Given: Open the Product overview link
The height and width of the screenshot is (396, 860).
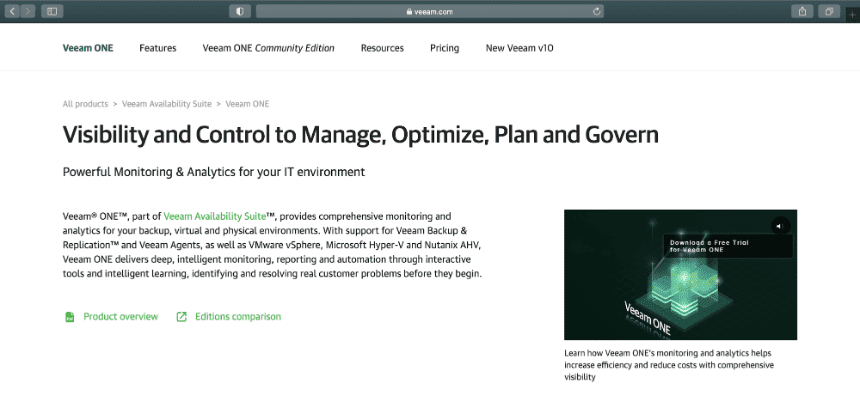Looking at the screenshot, I should [x=121, y=316].
